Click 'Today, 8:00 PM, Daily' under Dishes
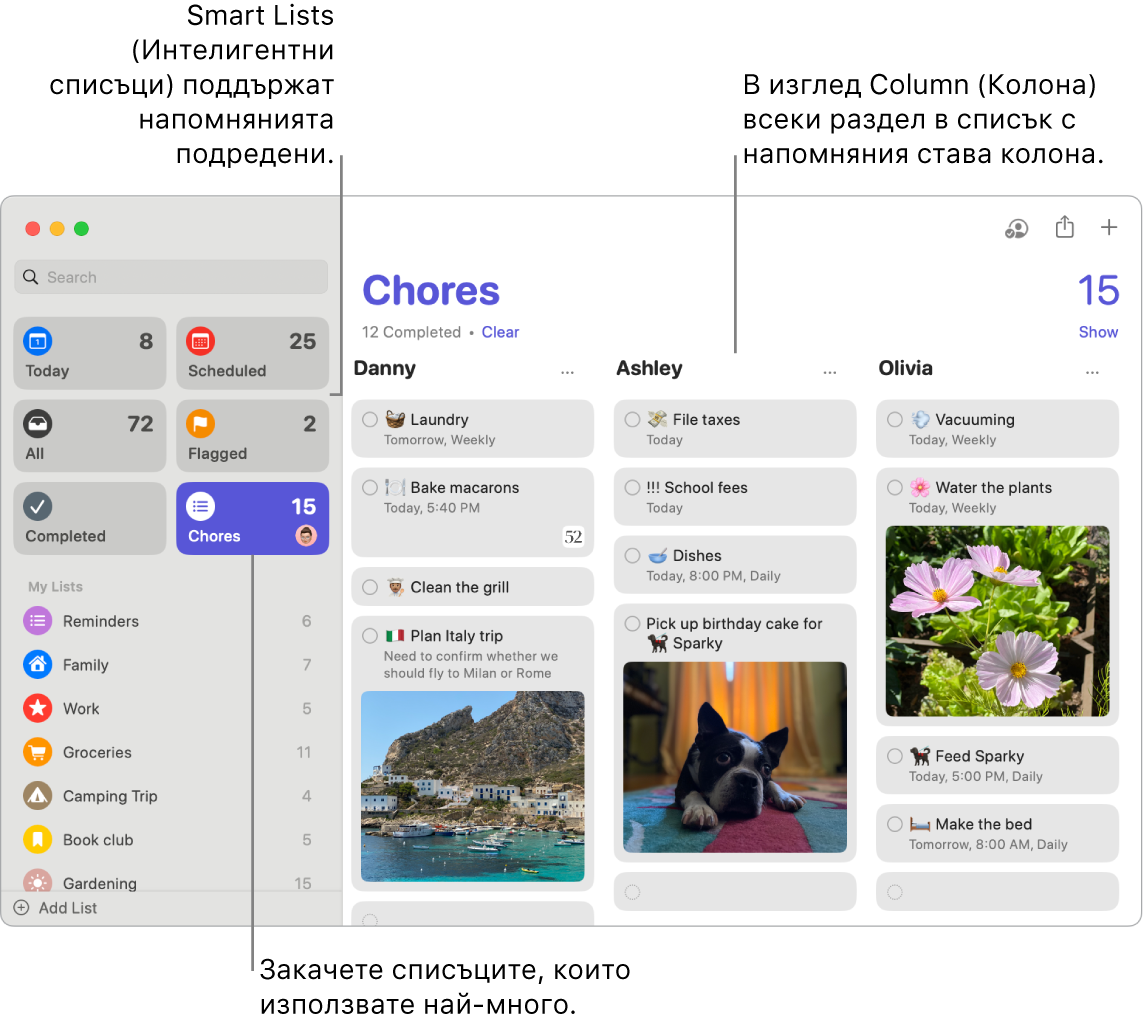1144x1027 pixels. pos(714,576)
